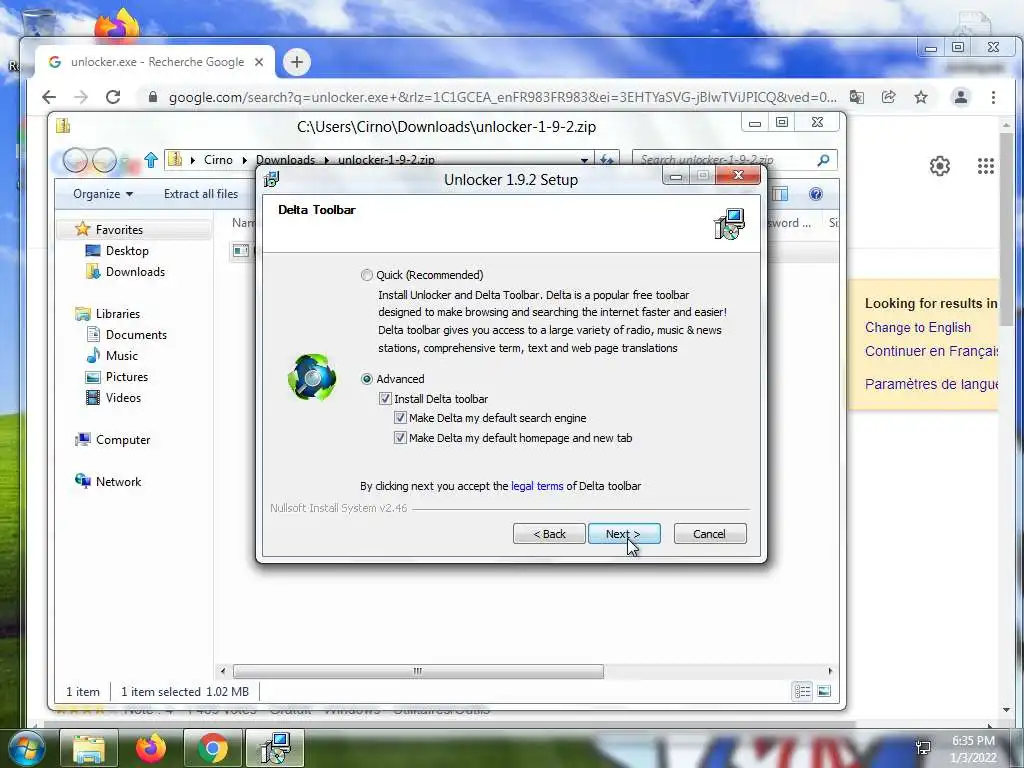Open Music library in sidebar
The height and width of the screenshot is (768, 1024).
[x=121, y=355]
